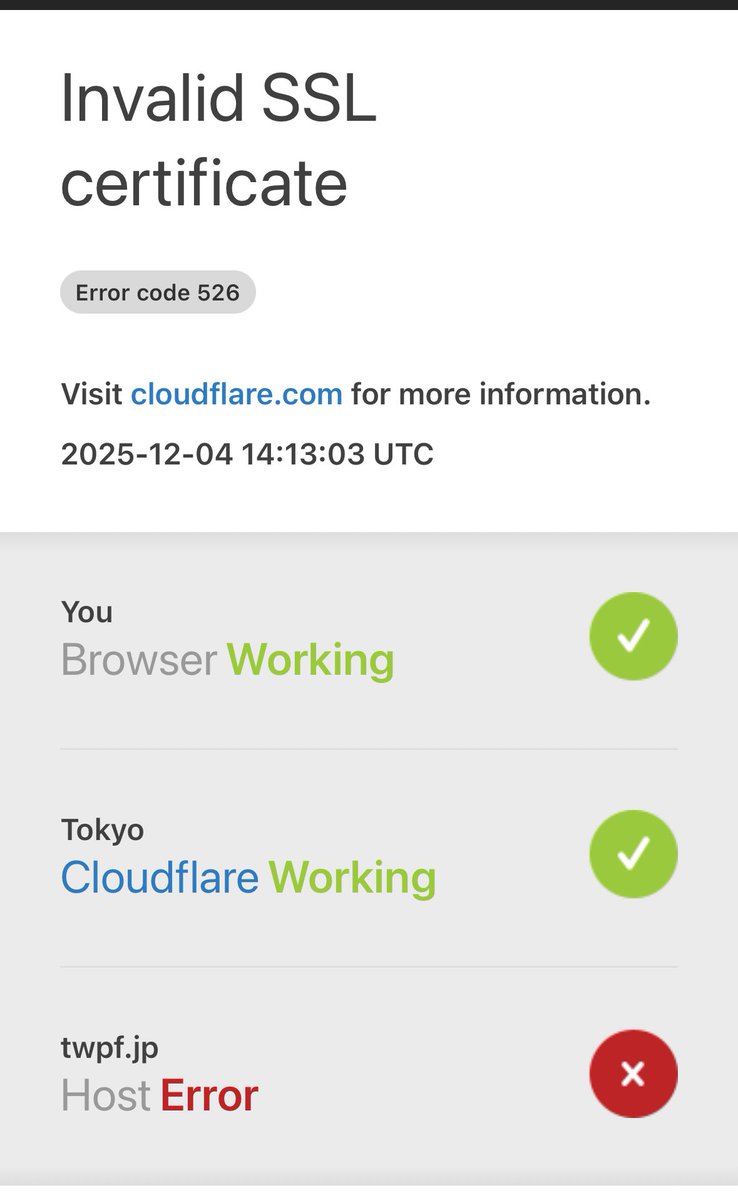Click the twpf.jp host name label
The width and height of the screenshot is (738, 1200).
tap(110, 1048)
